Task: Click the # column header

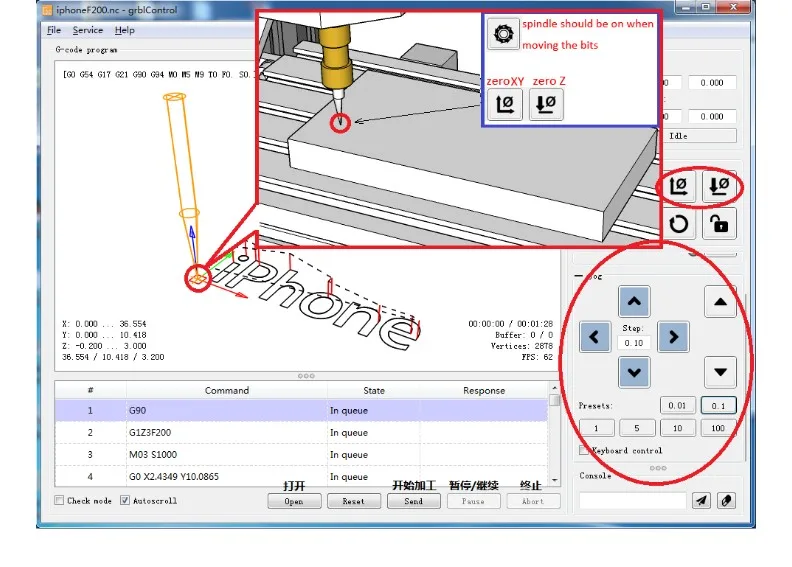Action: (90, 390)
